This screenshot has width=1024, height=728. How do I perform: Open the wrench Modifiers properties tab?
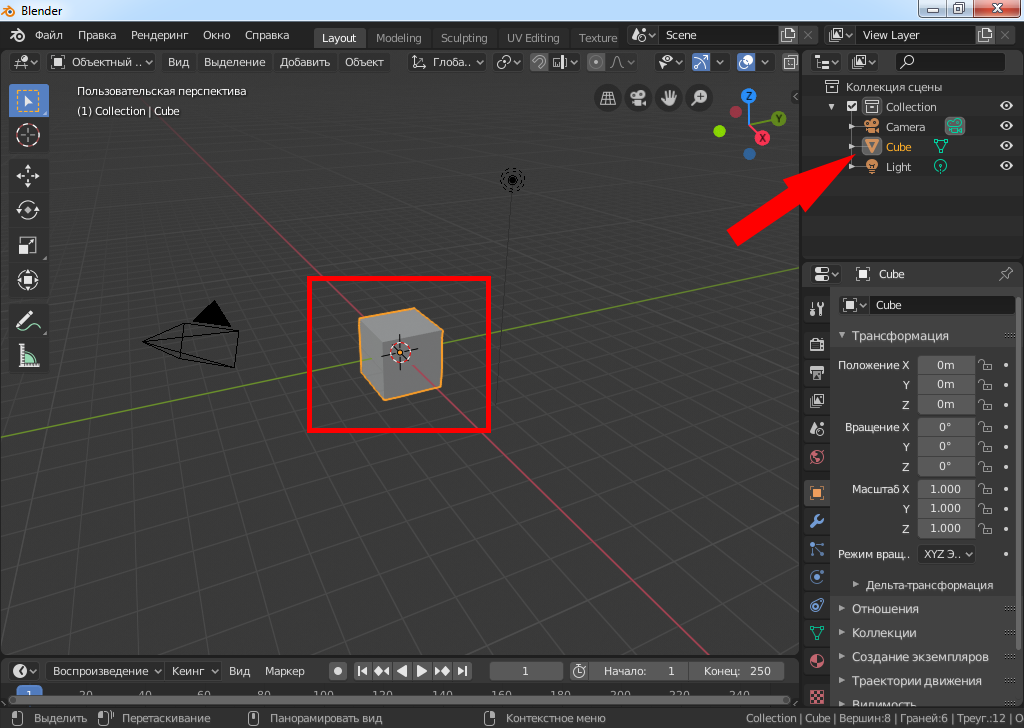pos(817,520)
